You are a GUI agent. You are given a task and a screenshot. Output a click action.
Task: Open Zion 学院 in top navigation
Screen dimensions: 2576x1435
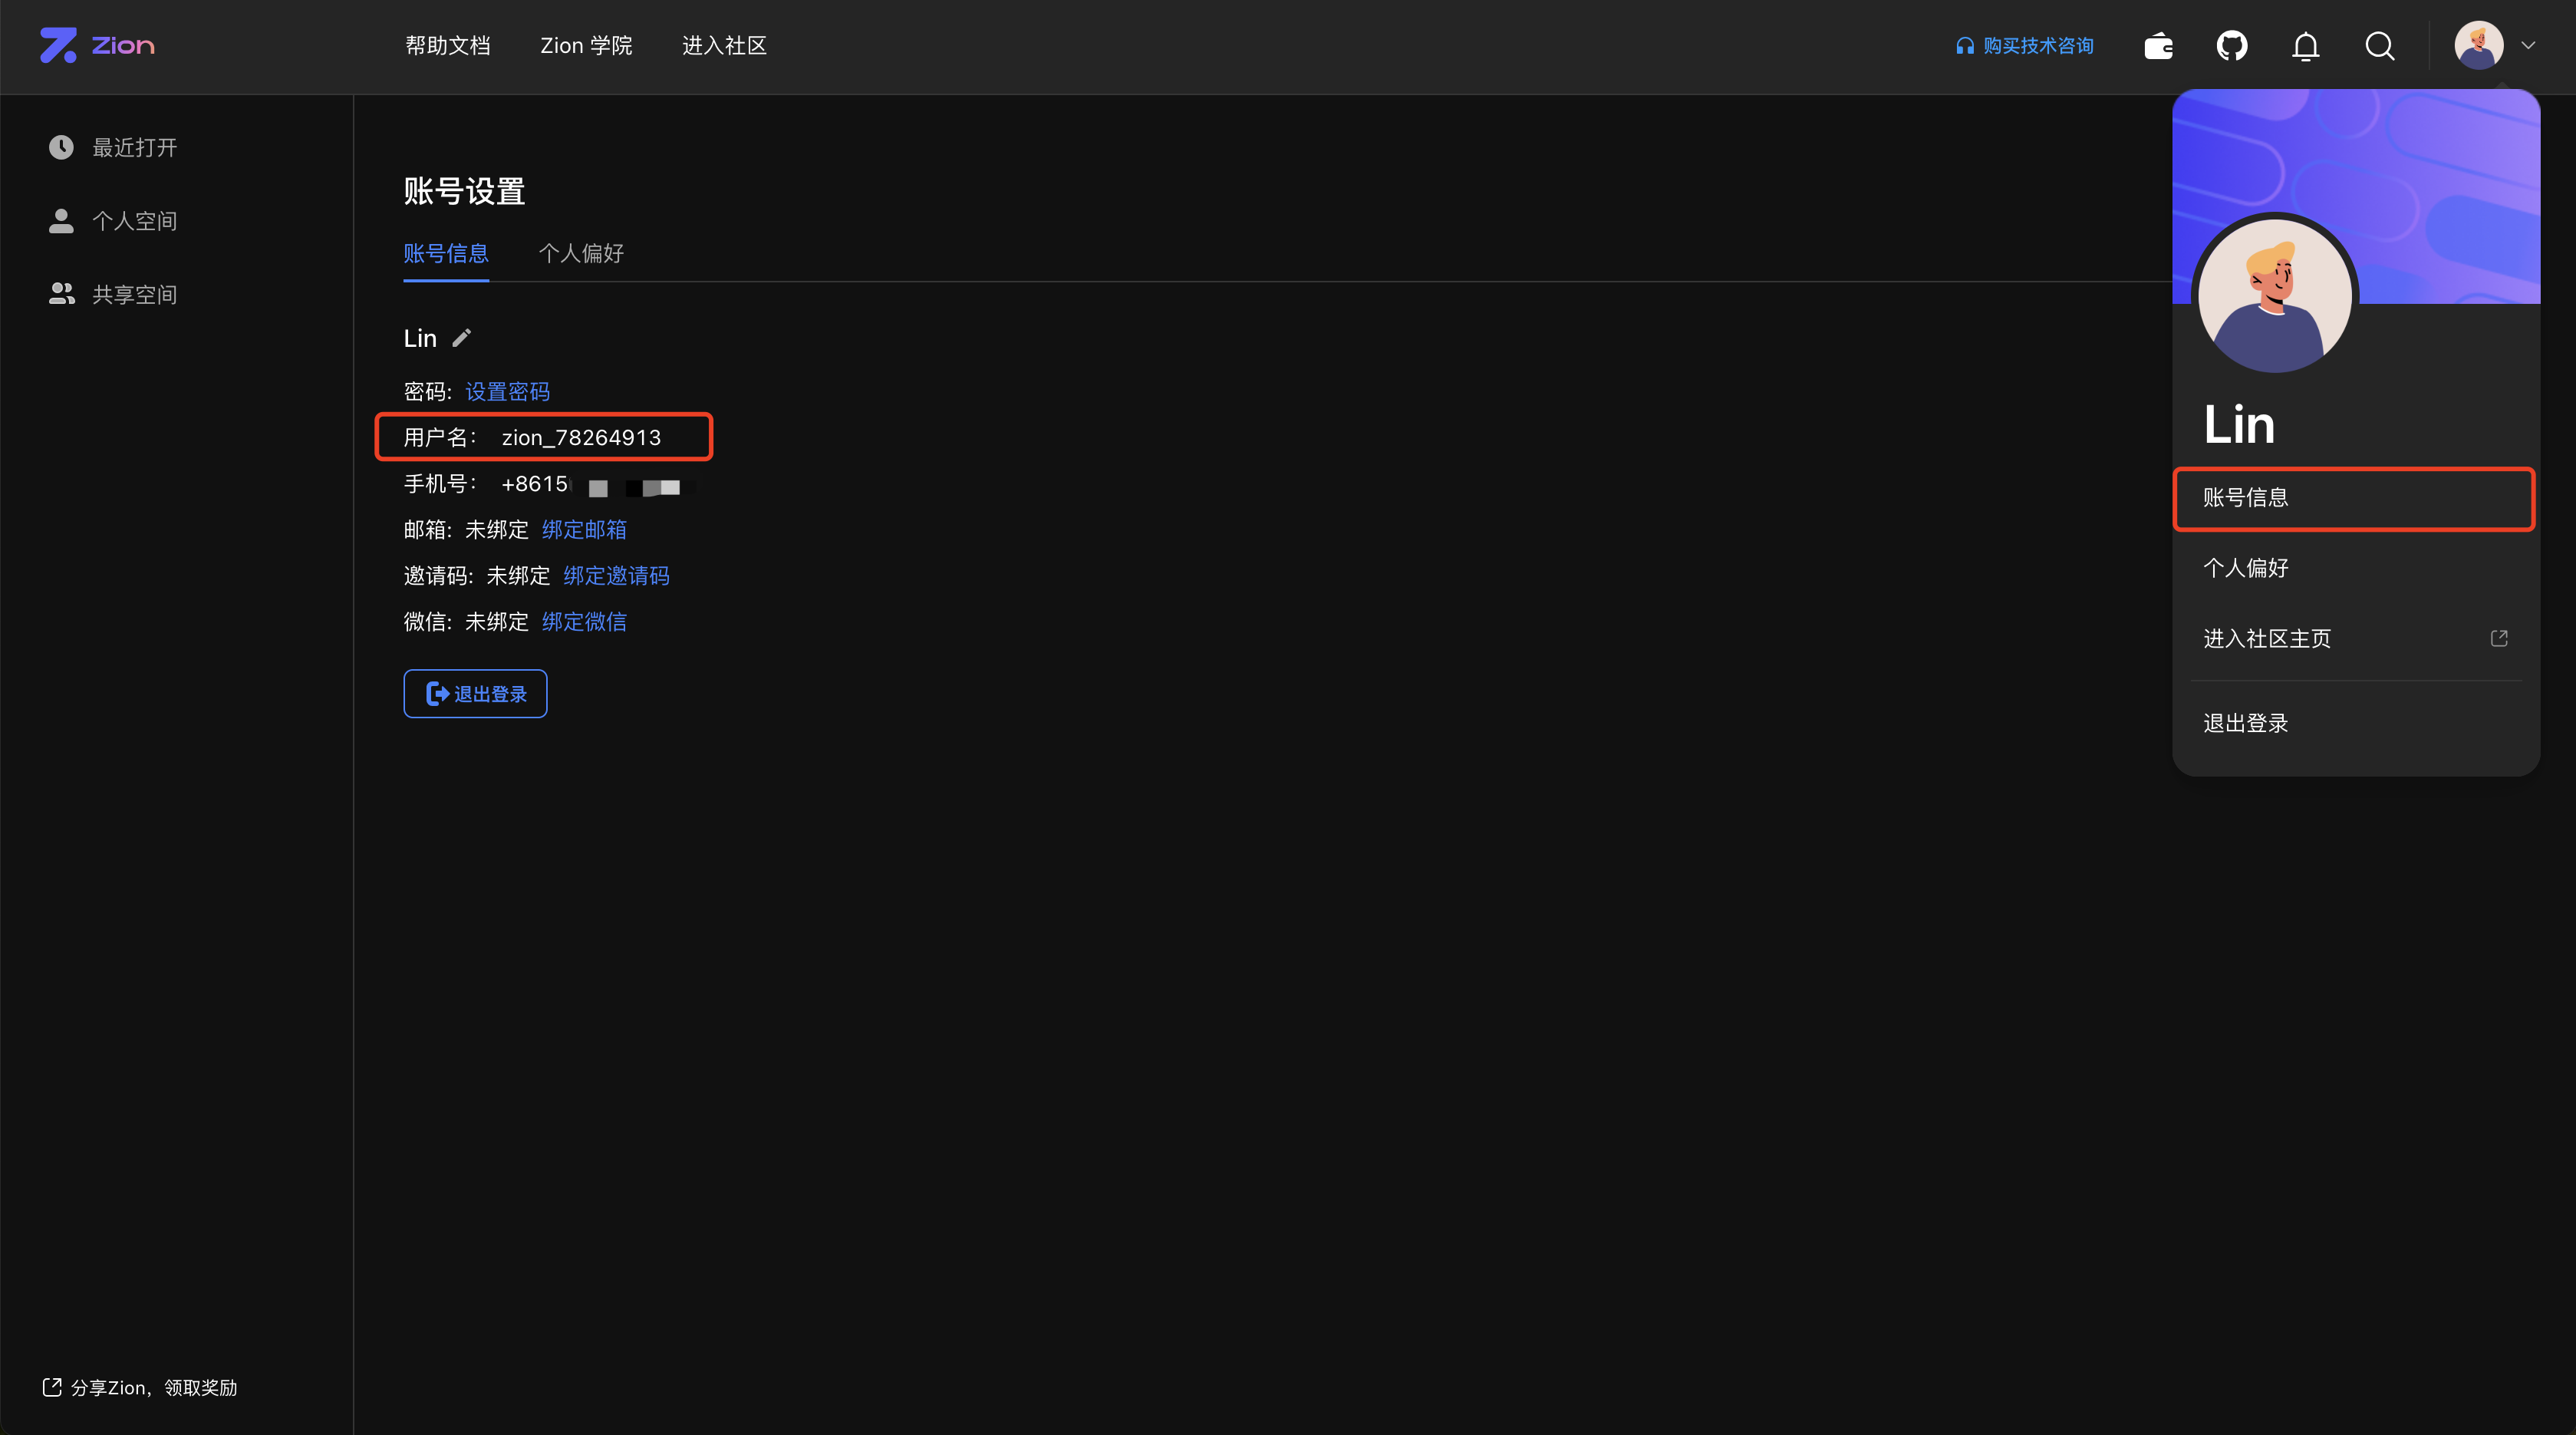[586, 46]
